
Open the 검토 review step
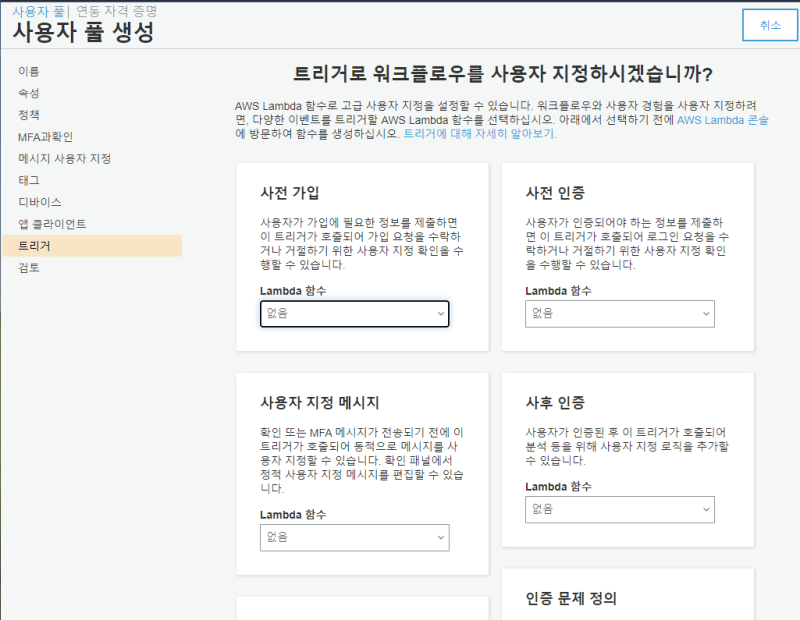point(29,268)
